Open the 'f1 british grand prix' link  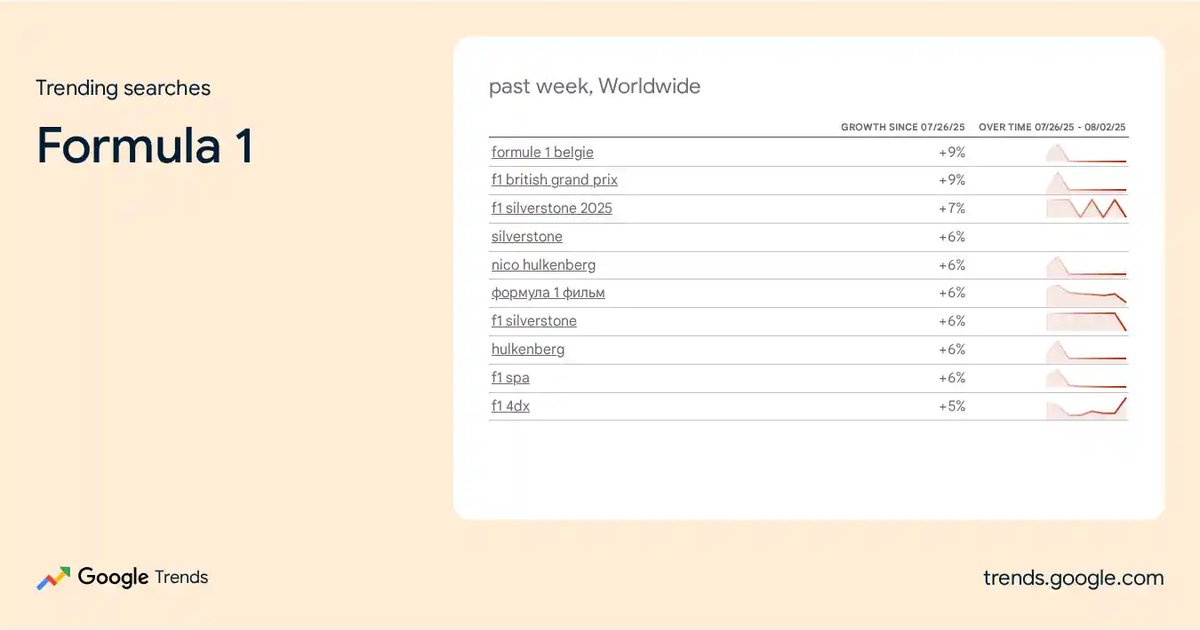tap(554, 180)
